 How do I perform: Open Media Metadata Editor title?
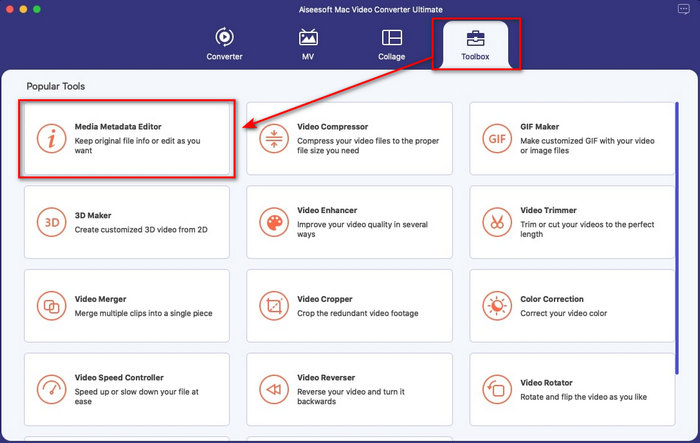point(118,127)
